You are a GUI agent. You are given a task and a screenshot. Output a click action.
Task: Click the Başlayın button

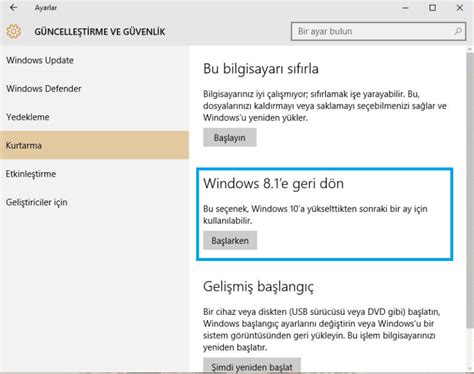[x=230, y=138]
